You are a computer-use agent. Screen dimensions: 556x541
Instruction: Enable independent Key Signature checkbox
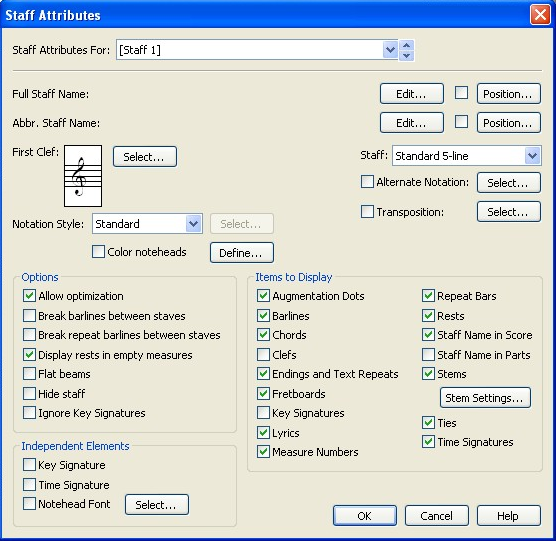(29, 464)
